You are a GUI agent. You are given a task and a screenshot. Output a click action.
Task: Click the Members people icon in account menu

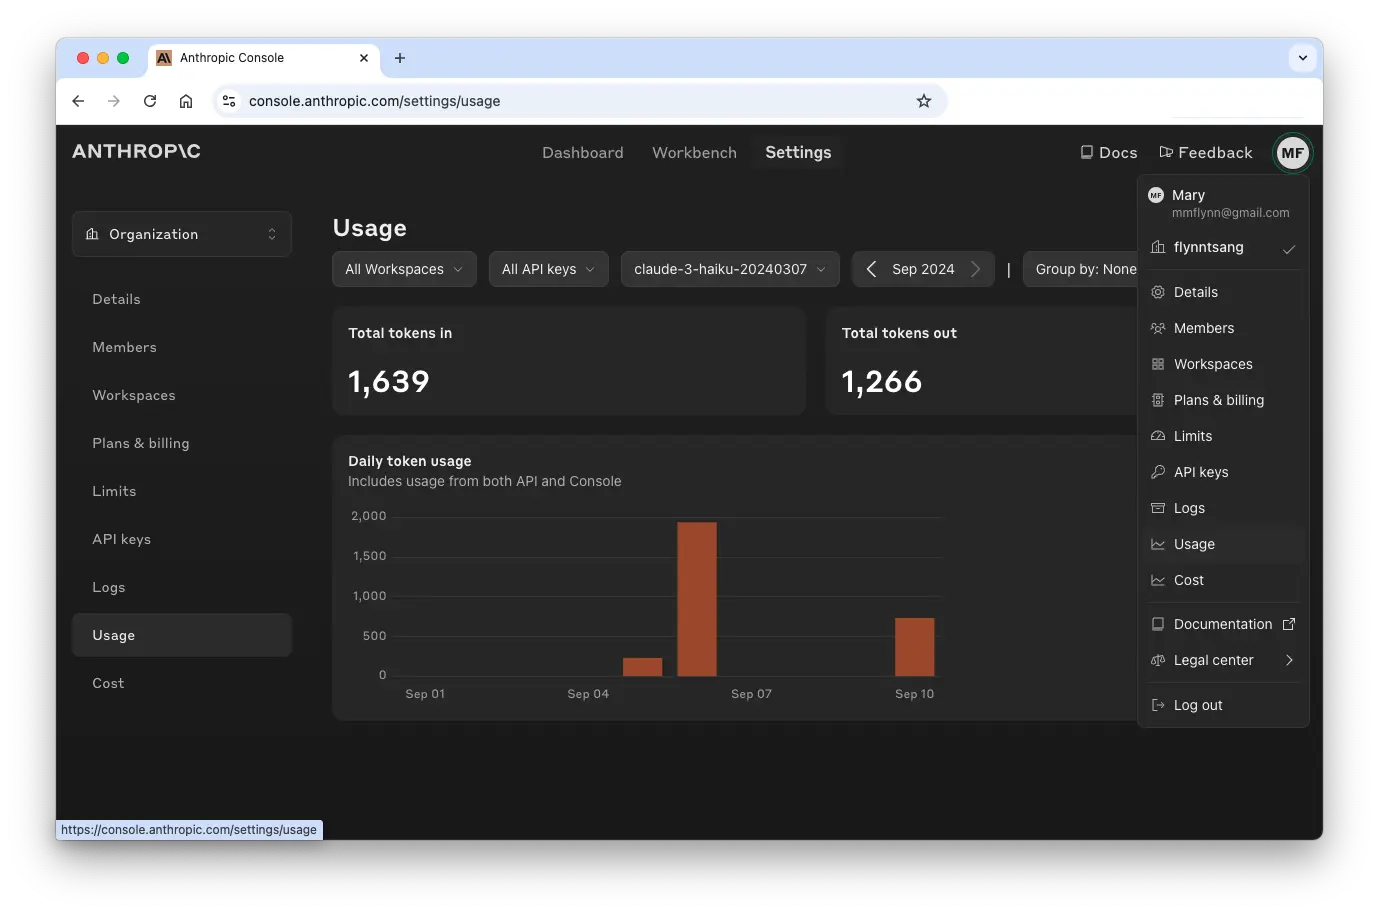(x=1158, y=328)
